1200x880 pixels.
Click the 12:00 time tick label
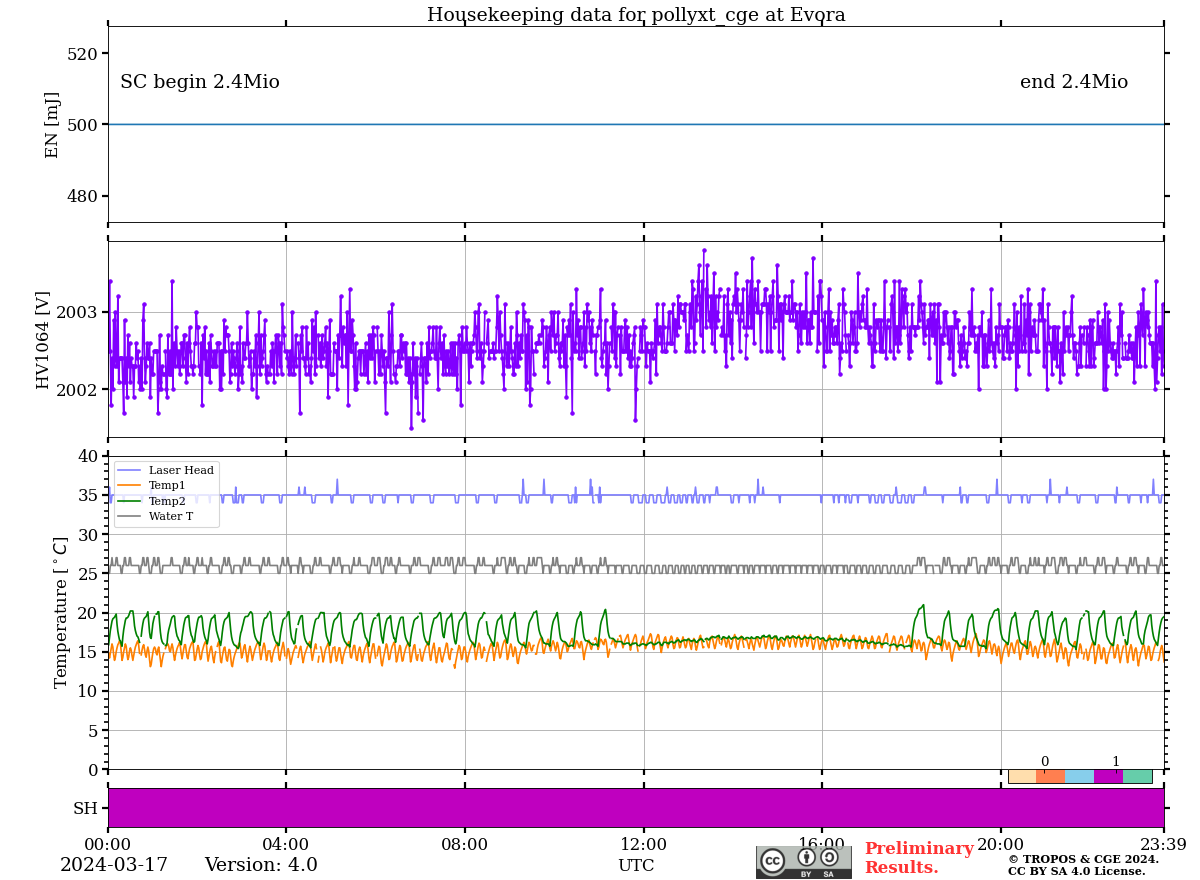644,844
